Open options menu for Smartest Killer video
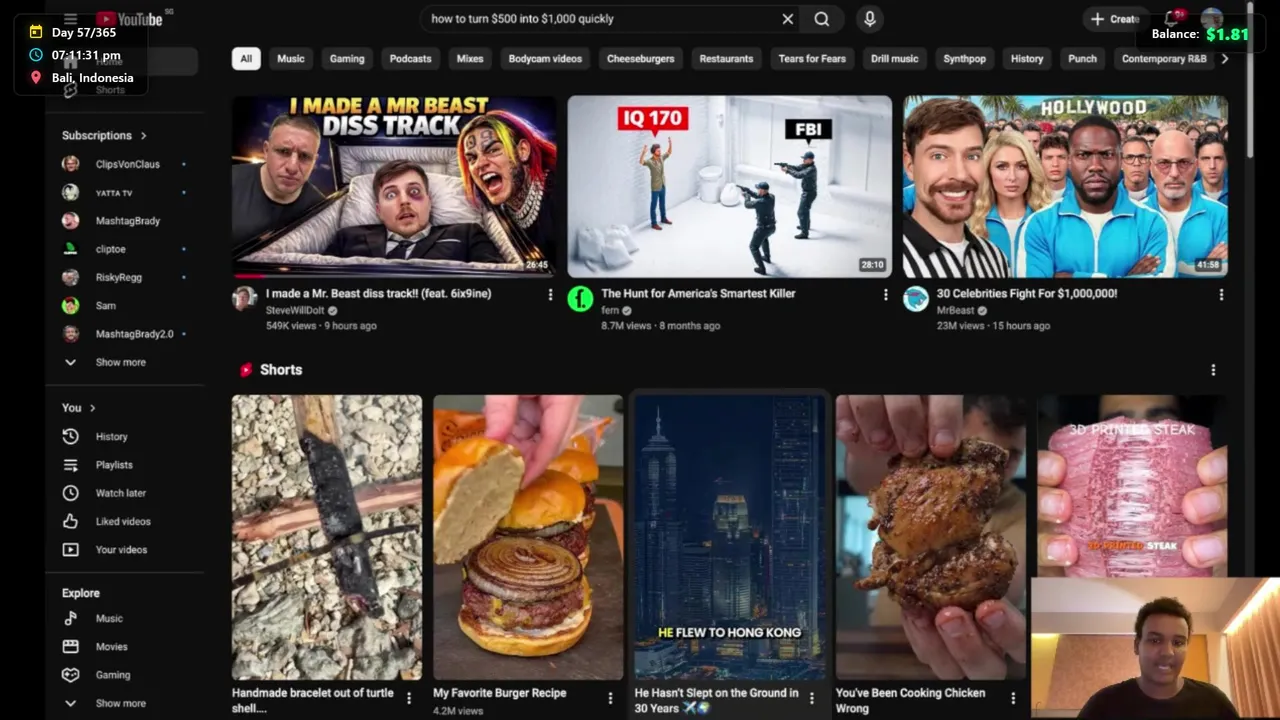Viewport: 1280px width, 720px height. (885, 294)
